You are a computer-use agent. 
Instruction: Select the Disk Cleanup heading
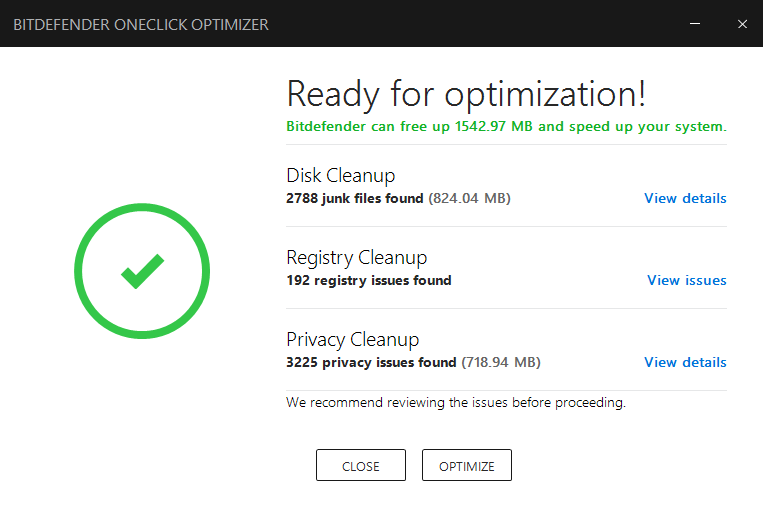click(341, 176)
